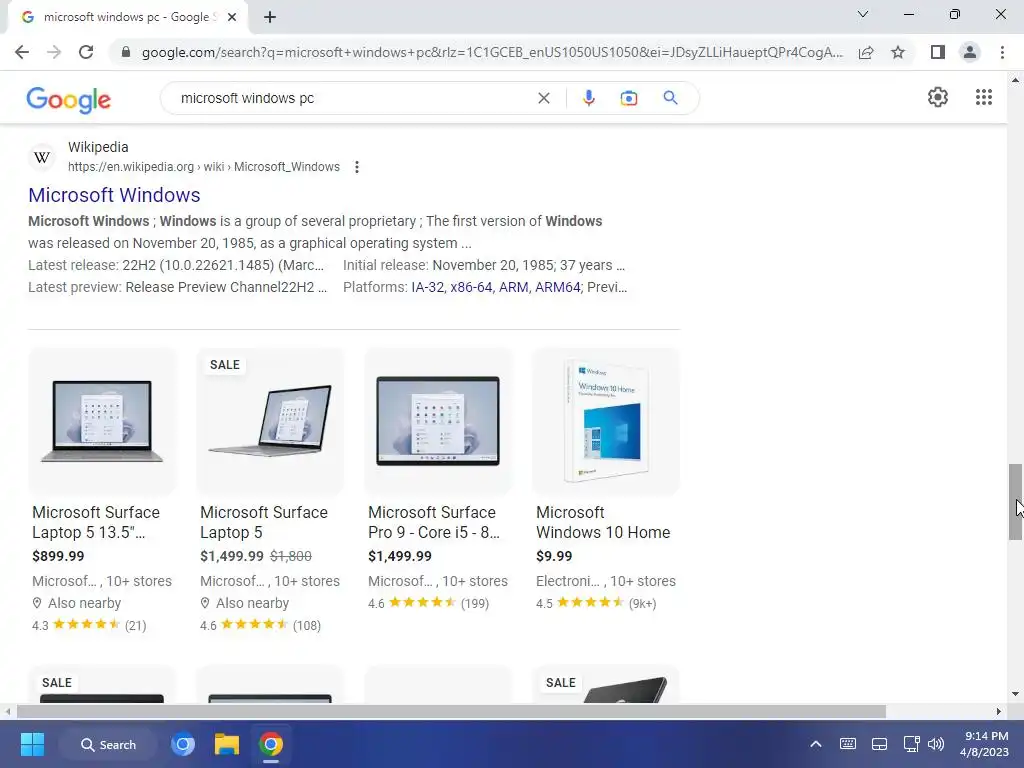The image size is (1024, 768).
Task: Focus the Google search box
Action: point(353,98)
